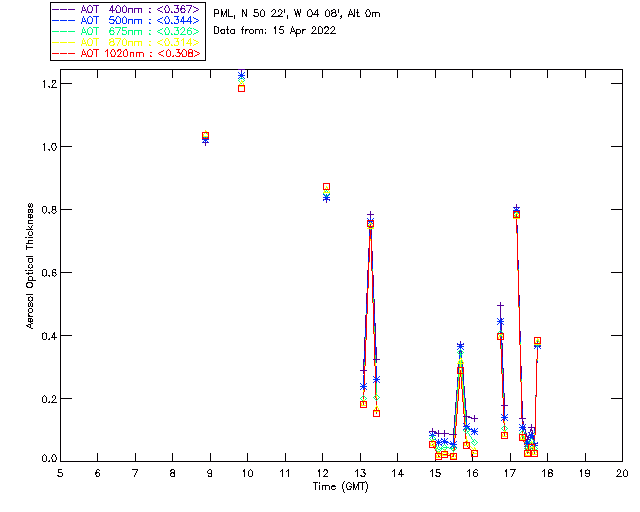This screenshot has width=640, height=512.
Task: Click the 5 tick label on time axis
Action: 60,472
